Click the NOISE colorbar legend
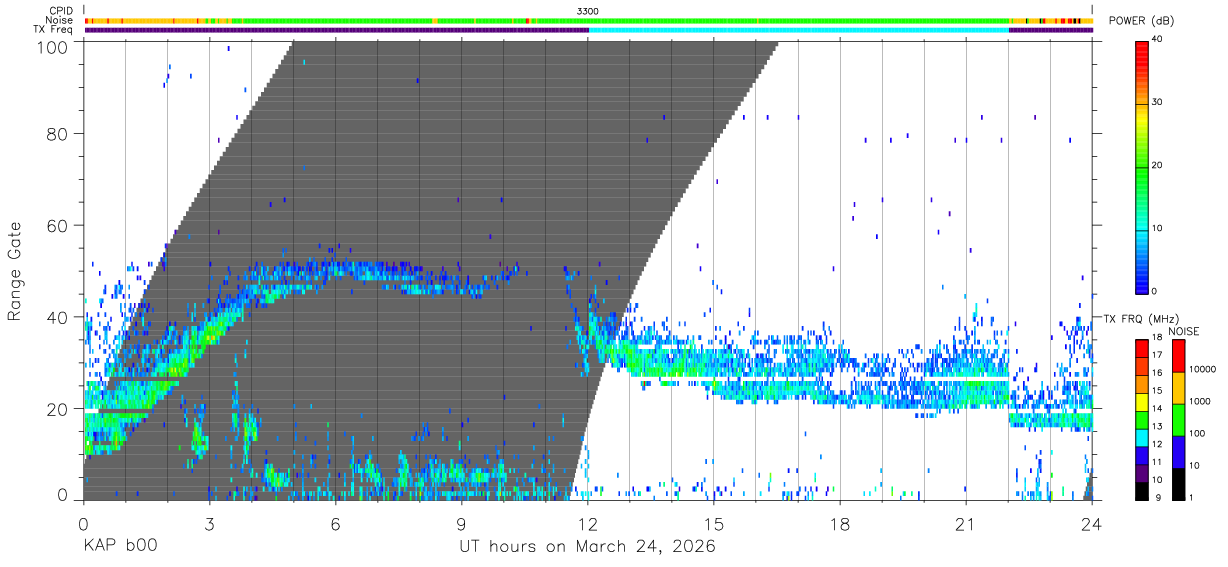 tap(1177, 419)
